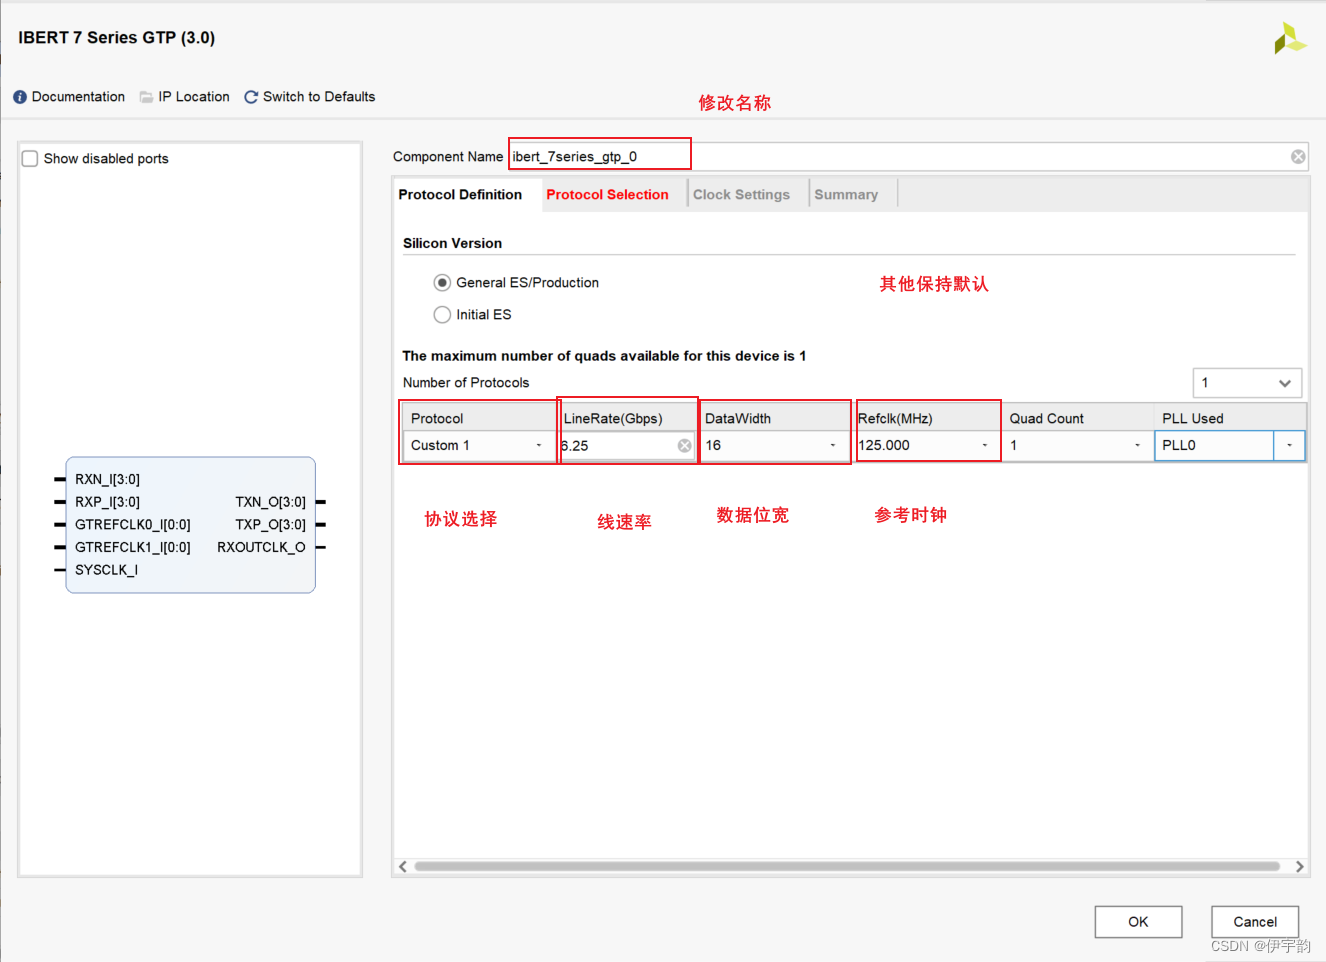
Task: Clear the LineRate value with x icon
Action: pos(684,446)
